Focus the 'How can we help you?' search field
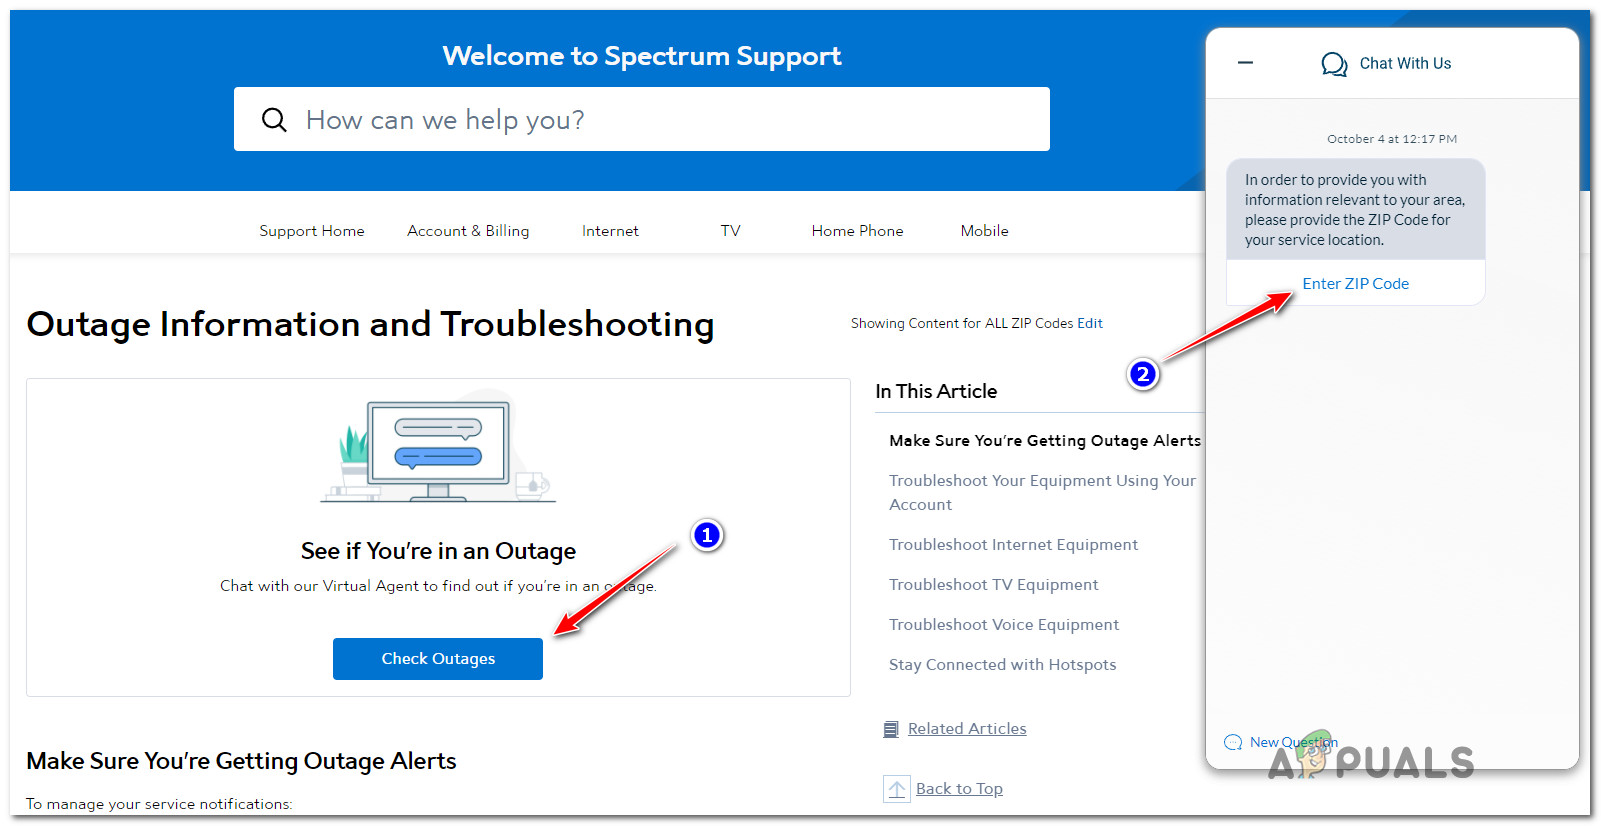 point(642,119)
